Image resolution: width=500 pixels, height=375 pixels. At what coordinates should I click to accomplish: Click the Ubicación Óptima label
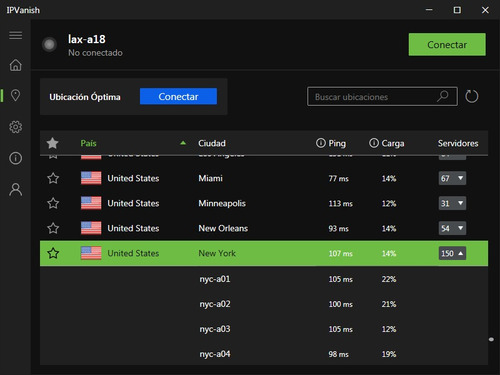(x=85, y=97)
